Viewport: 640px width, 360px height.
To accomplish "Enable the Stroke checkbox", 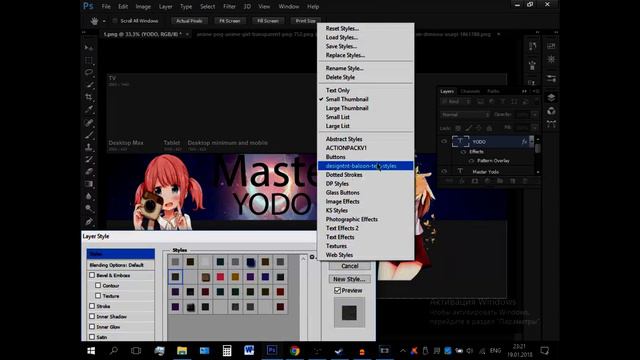I will 92,306.
